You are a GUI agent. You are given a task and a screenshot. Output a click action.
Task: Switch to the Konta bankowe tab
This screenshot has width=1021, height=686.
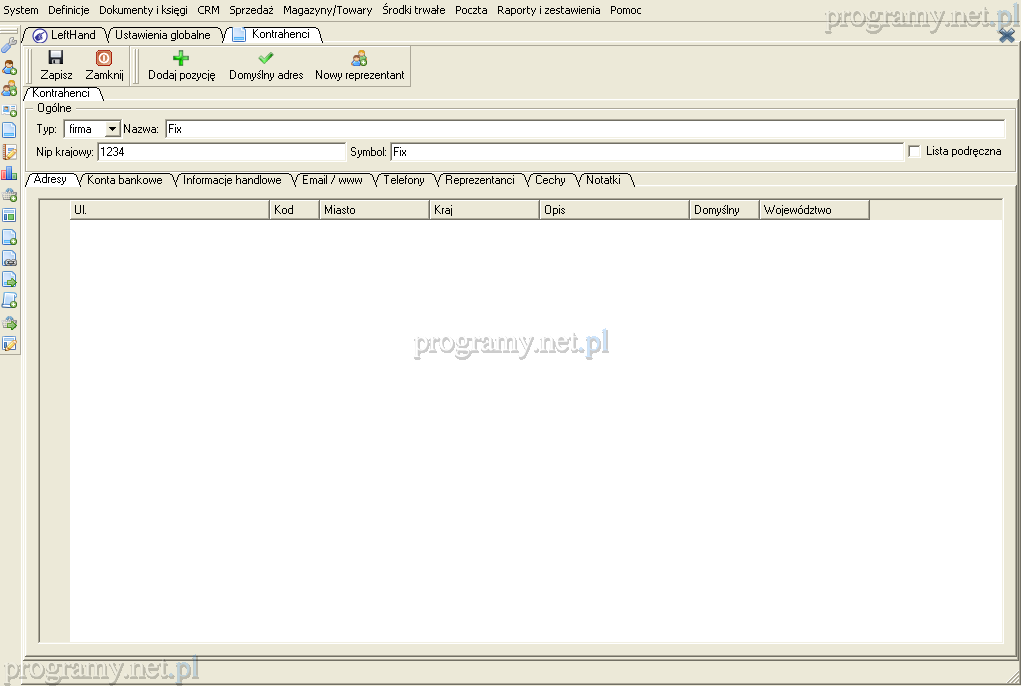point(124,180)
